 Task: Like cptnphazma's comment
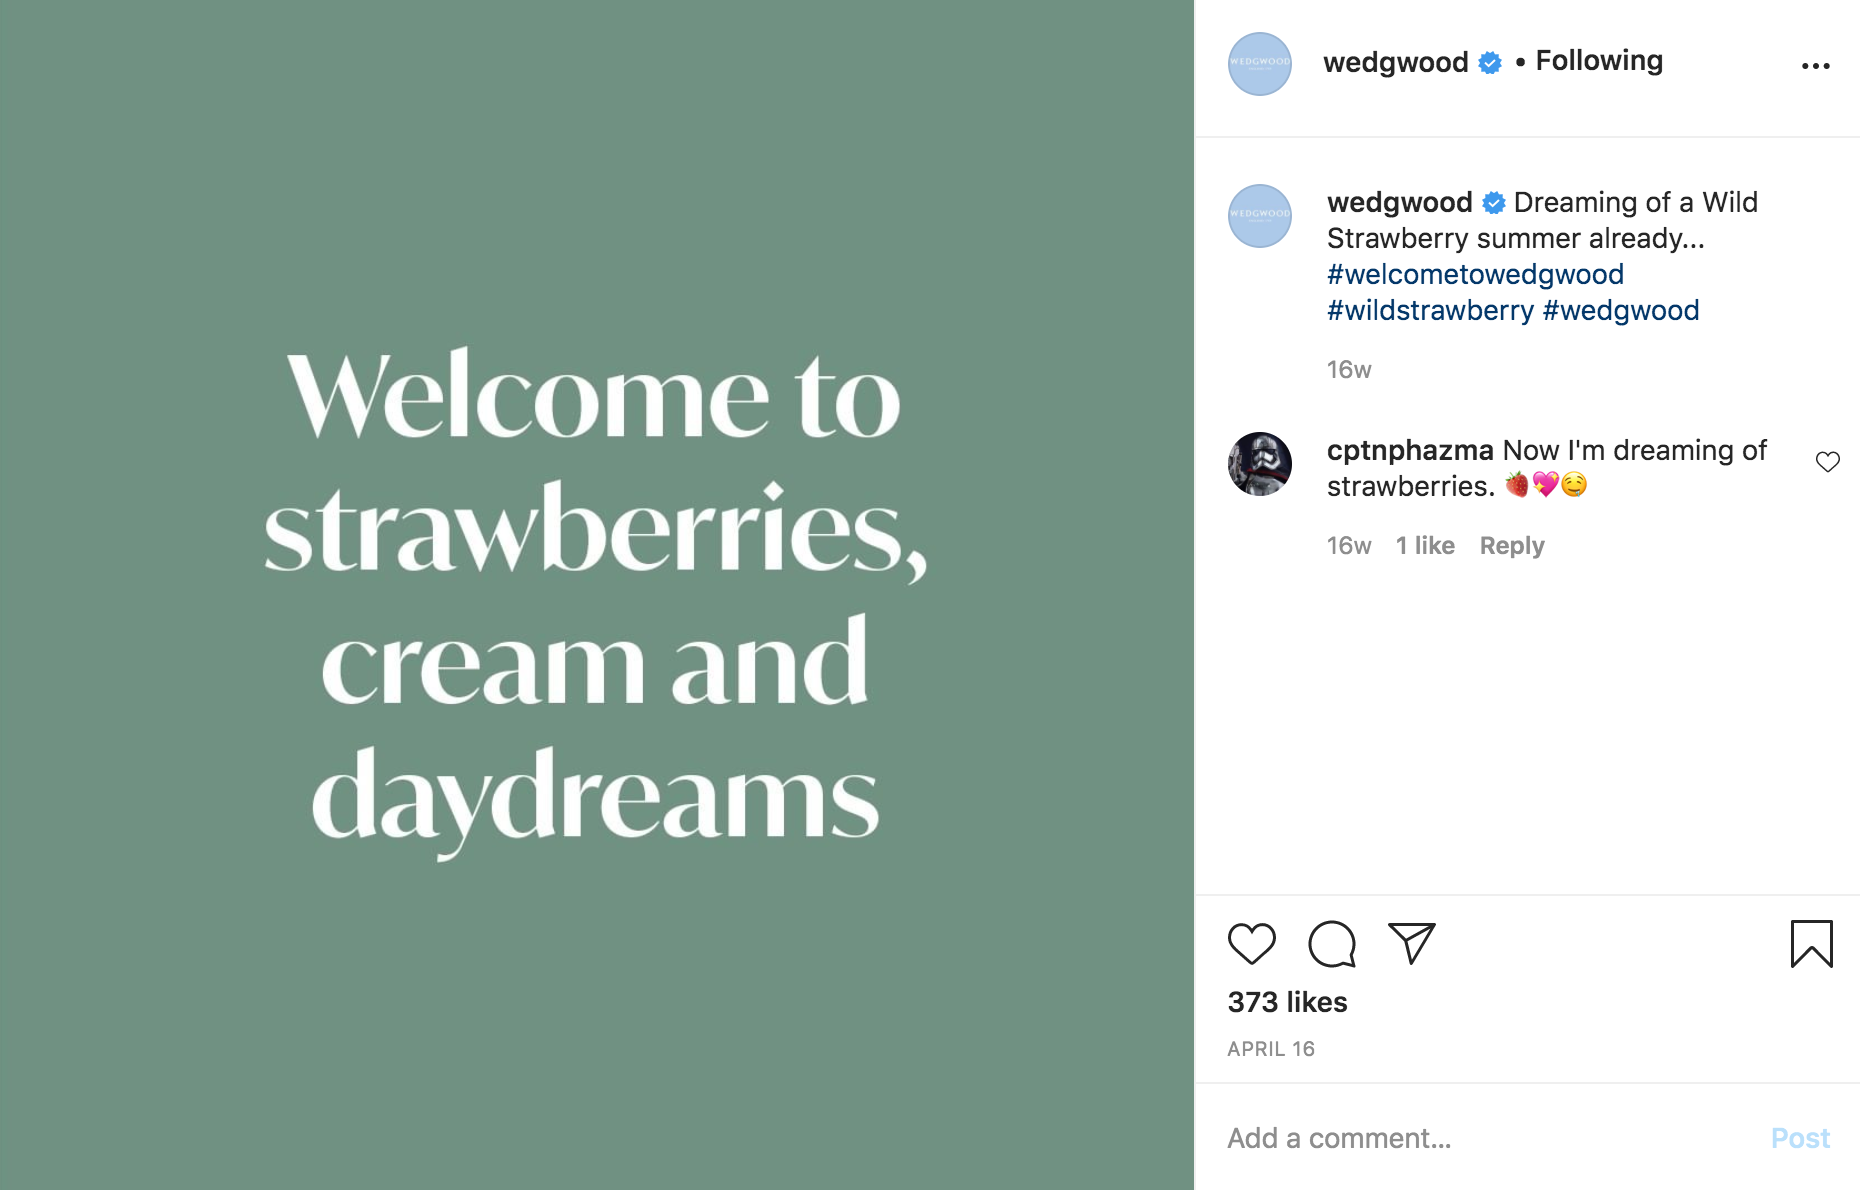pos(1827,462)
